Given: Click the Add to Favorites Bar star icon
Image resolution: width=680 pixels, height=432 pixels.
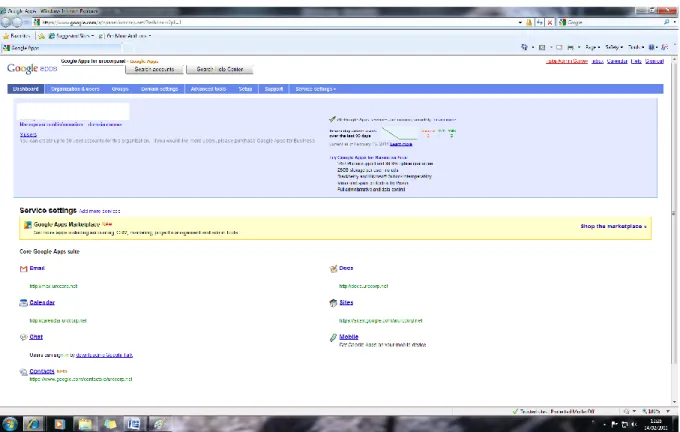Looking at the screenshot, I should (x=41, y=36).
